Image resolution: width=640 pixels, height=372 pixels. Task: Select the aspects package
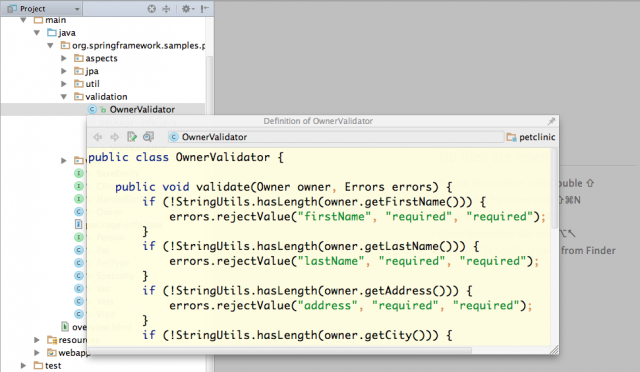103,58
